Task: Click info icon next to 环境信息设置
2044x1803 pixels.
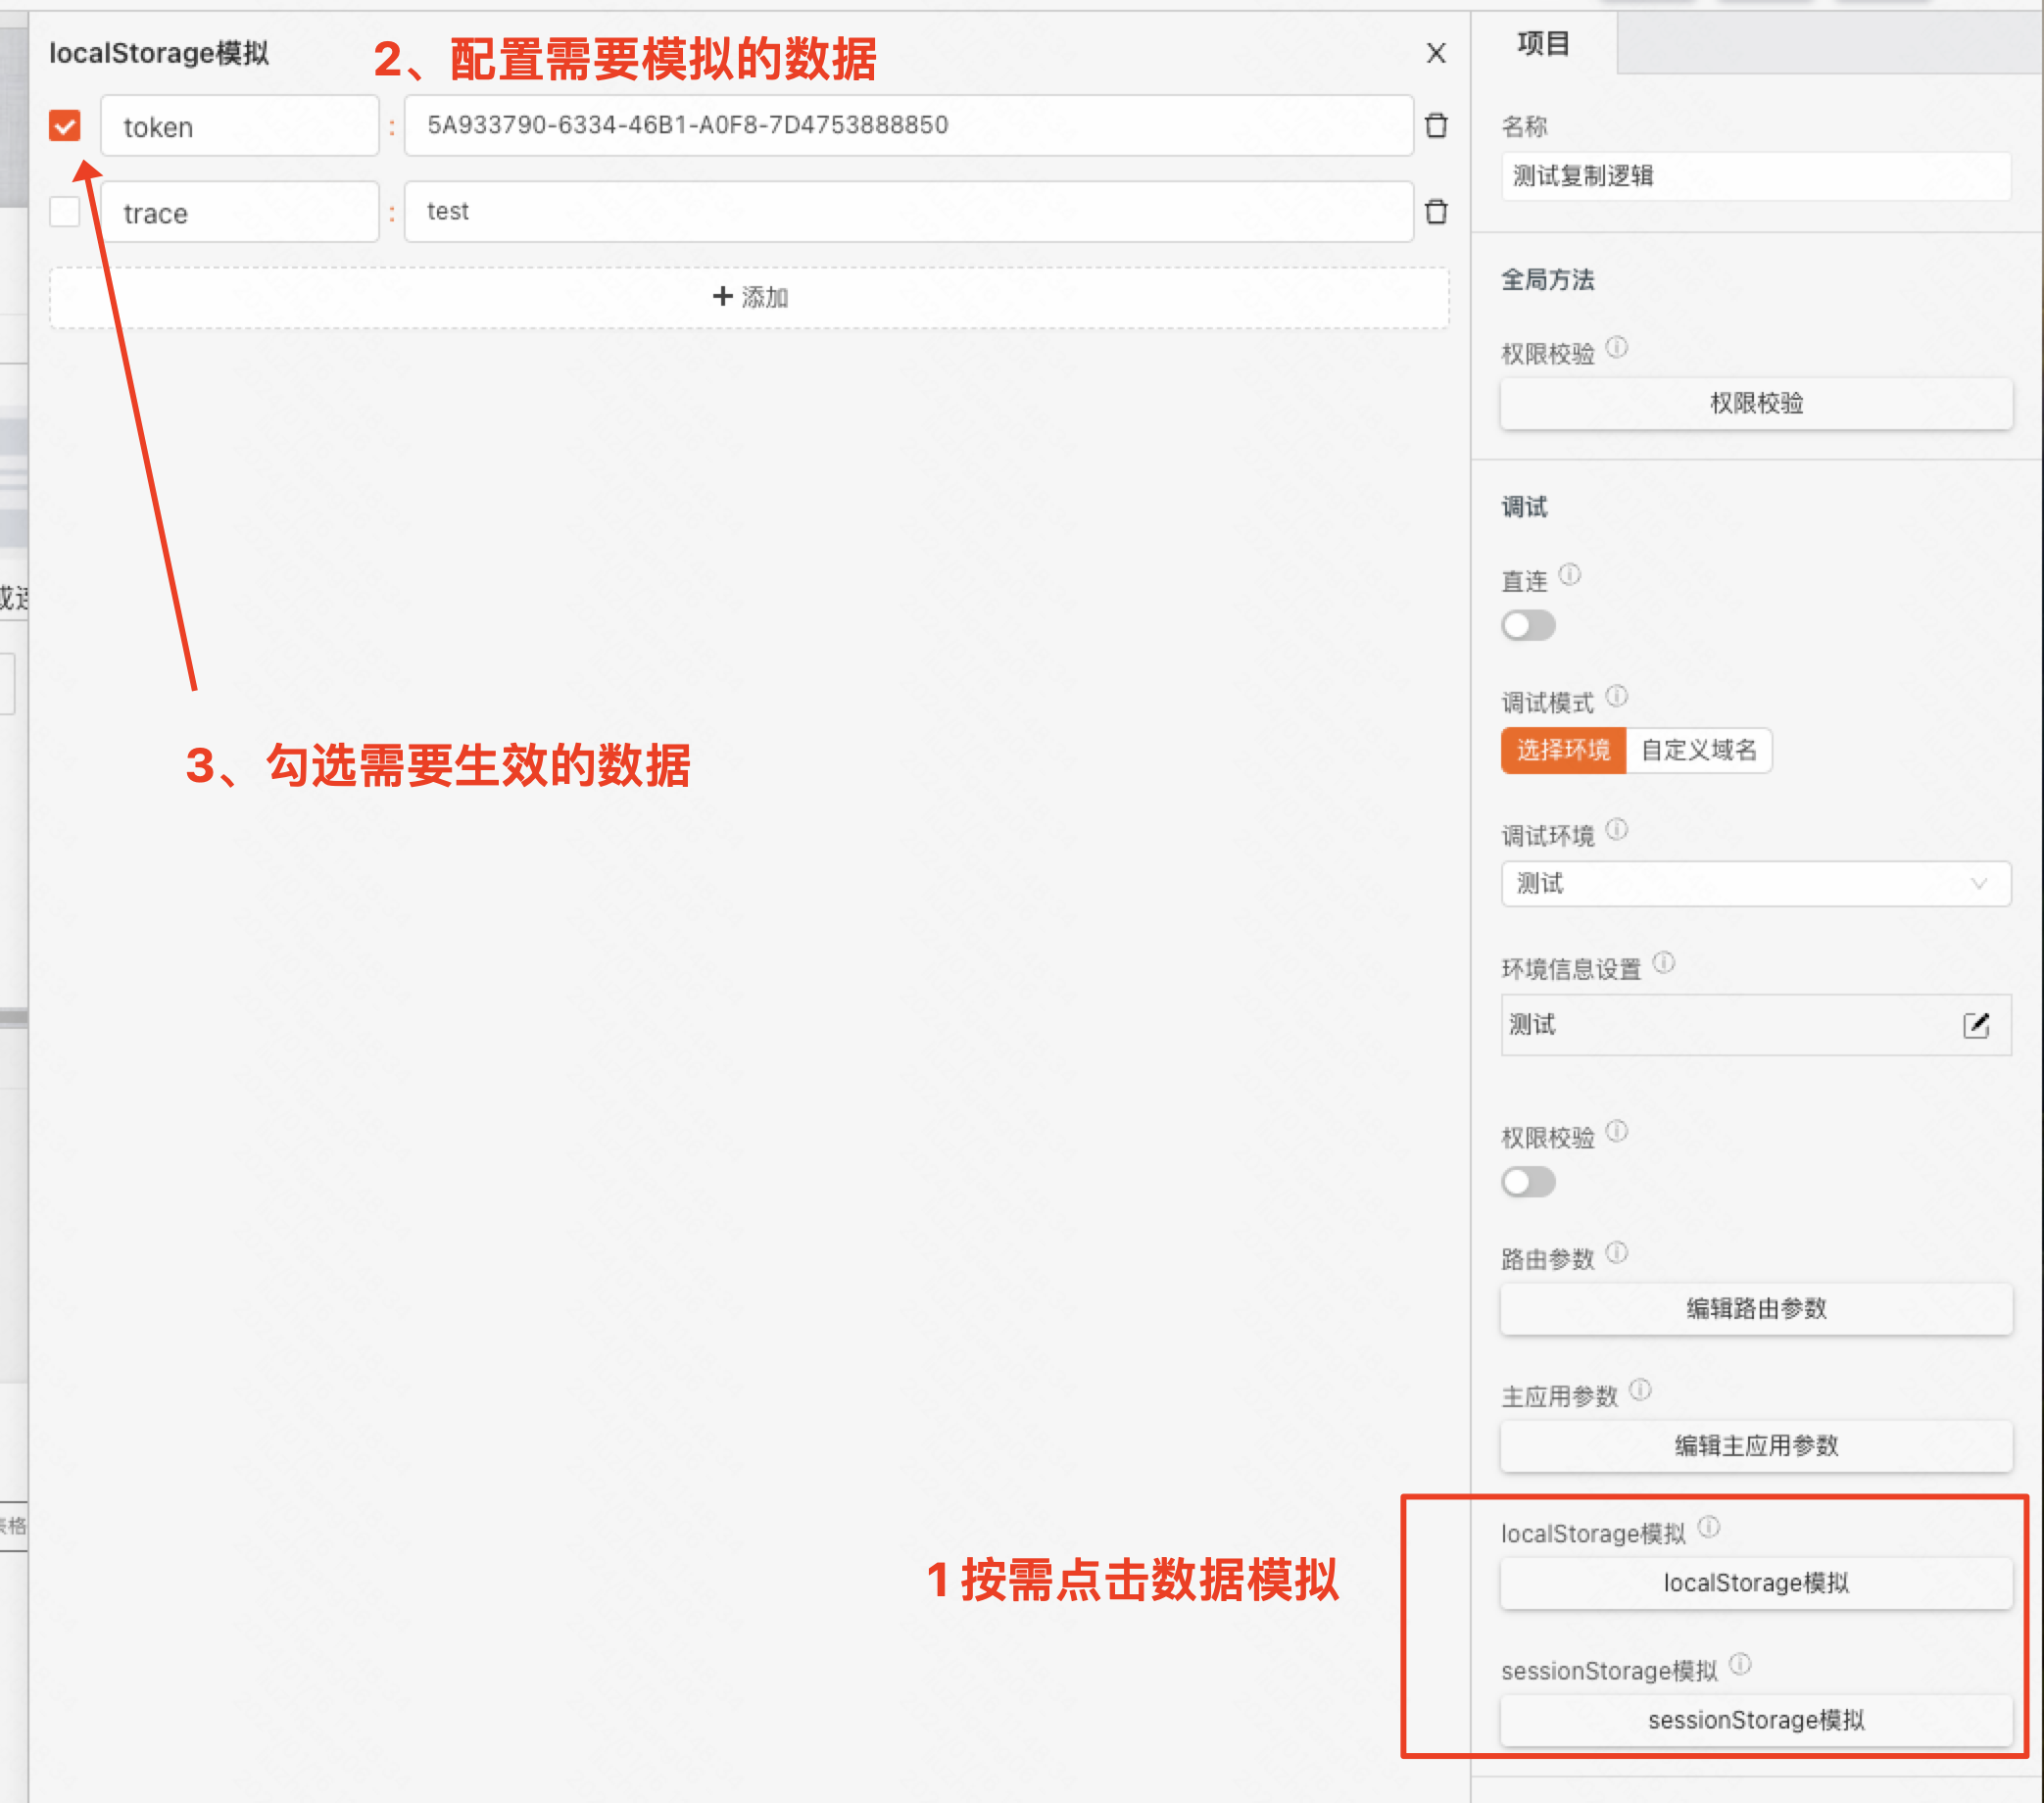Action: coord(1664,963)
